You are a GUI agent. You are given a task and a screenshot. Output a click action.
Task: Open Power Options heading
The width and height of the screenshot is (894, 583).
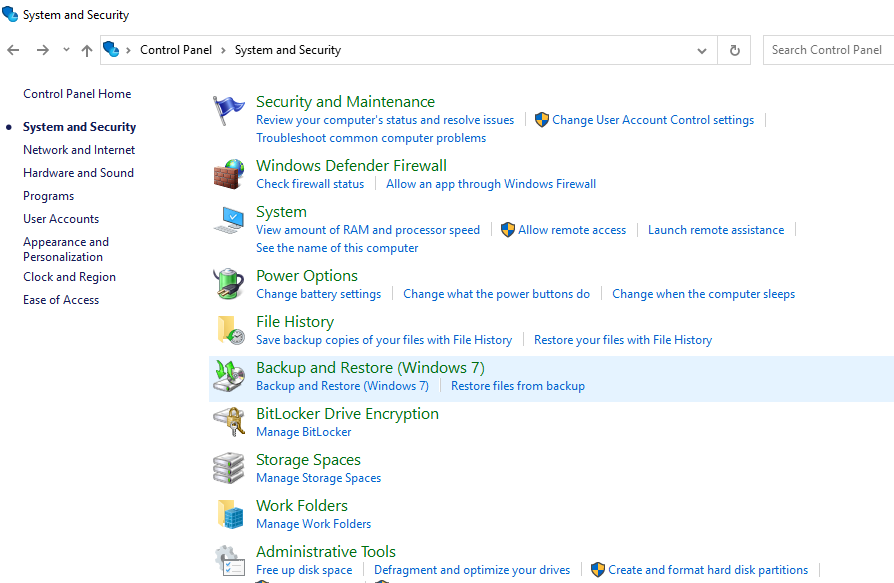307,275
